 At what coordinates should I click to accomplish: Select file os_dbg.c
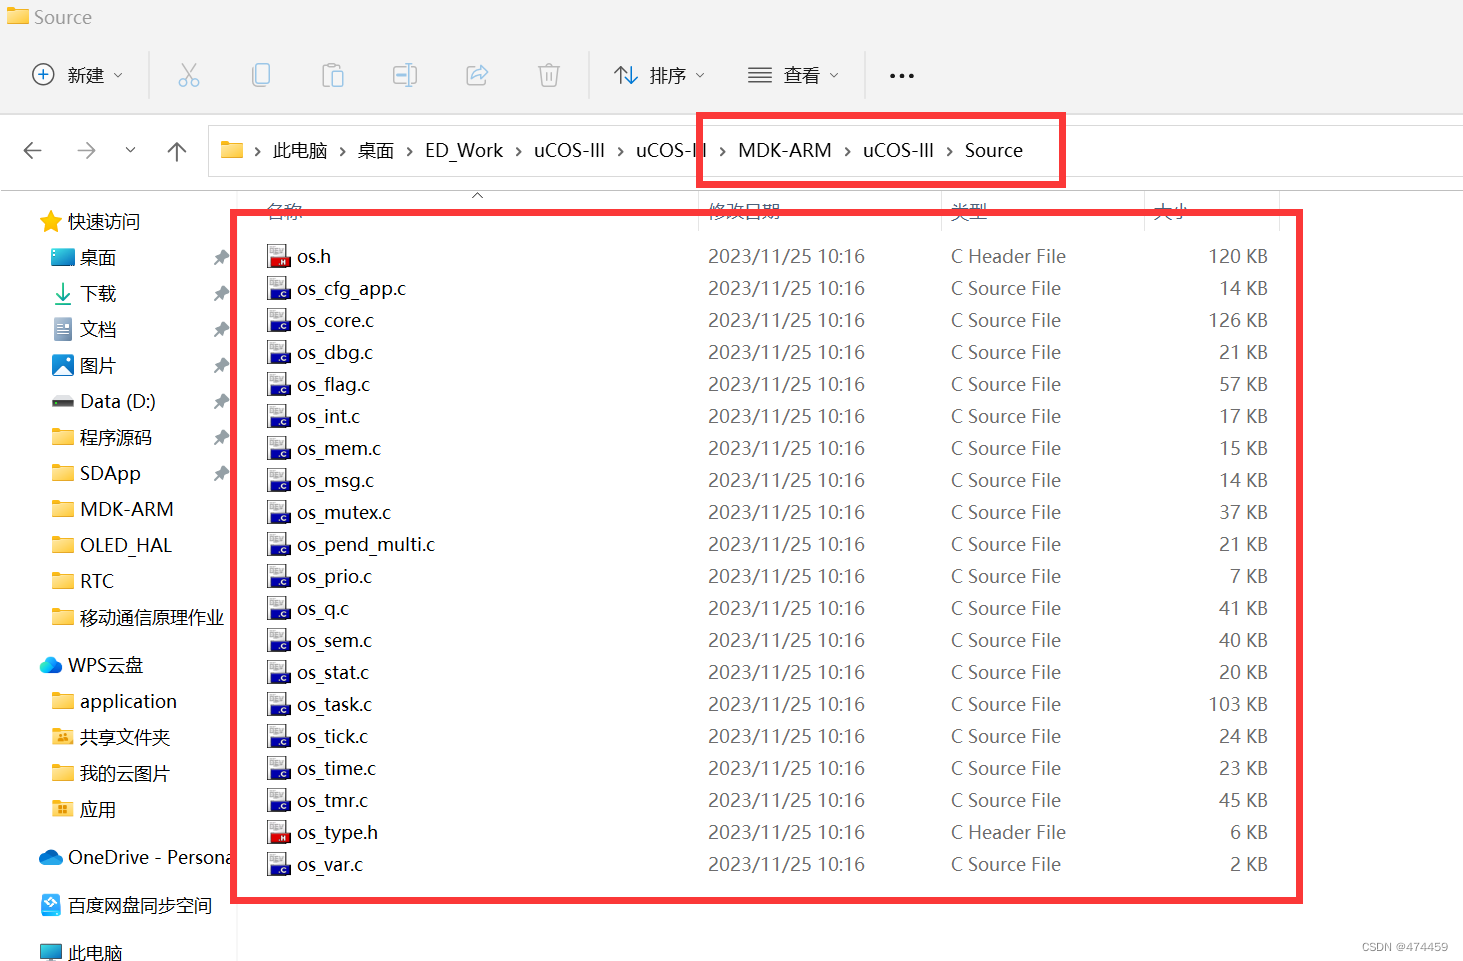click(x=335, y=353)
